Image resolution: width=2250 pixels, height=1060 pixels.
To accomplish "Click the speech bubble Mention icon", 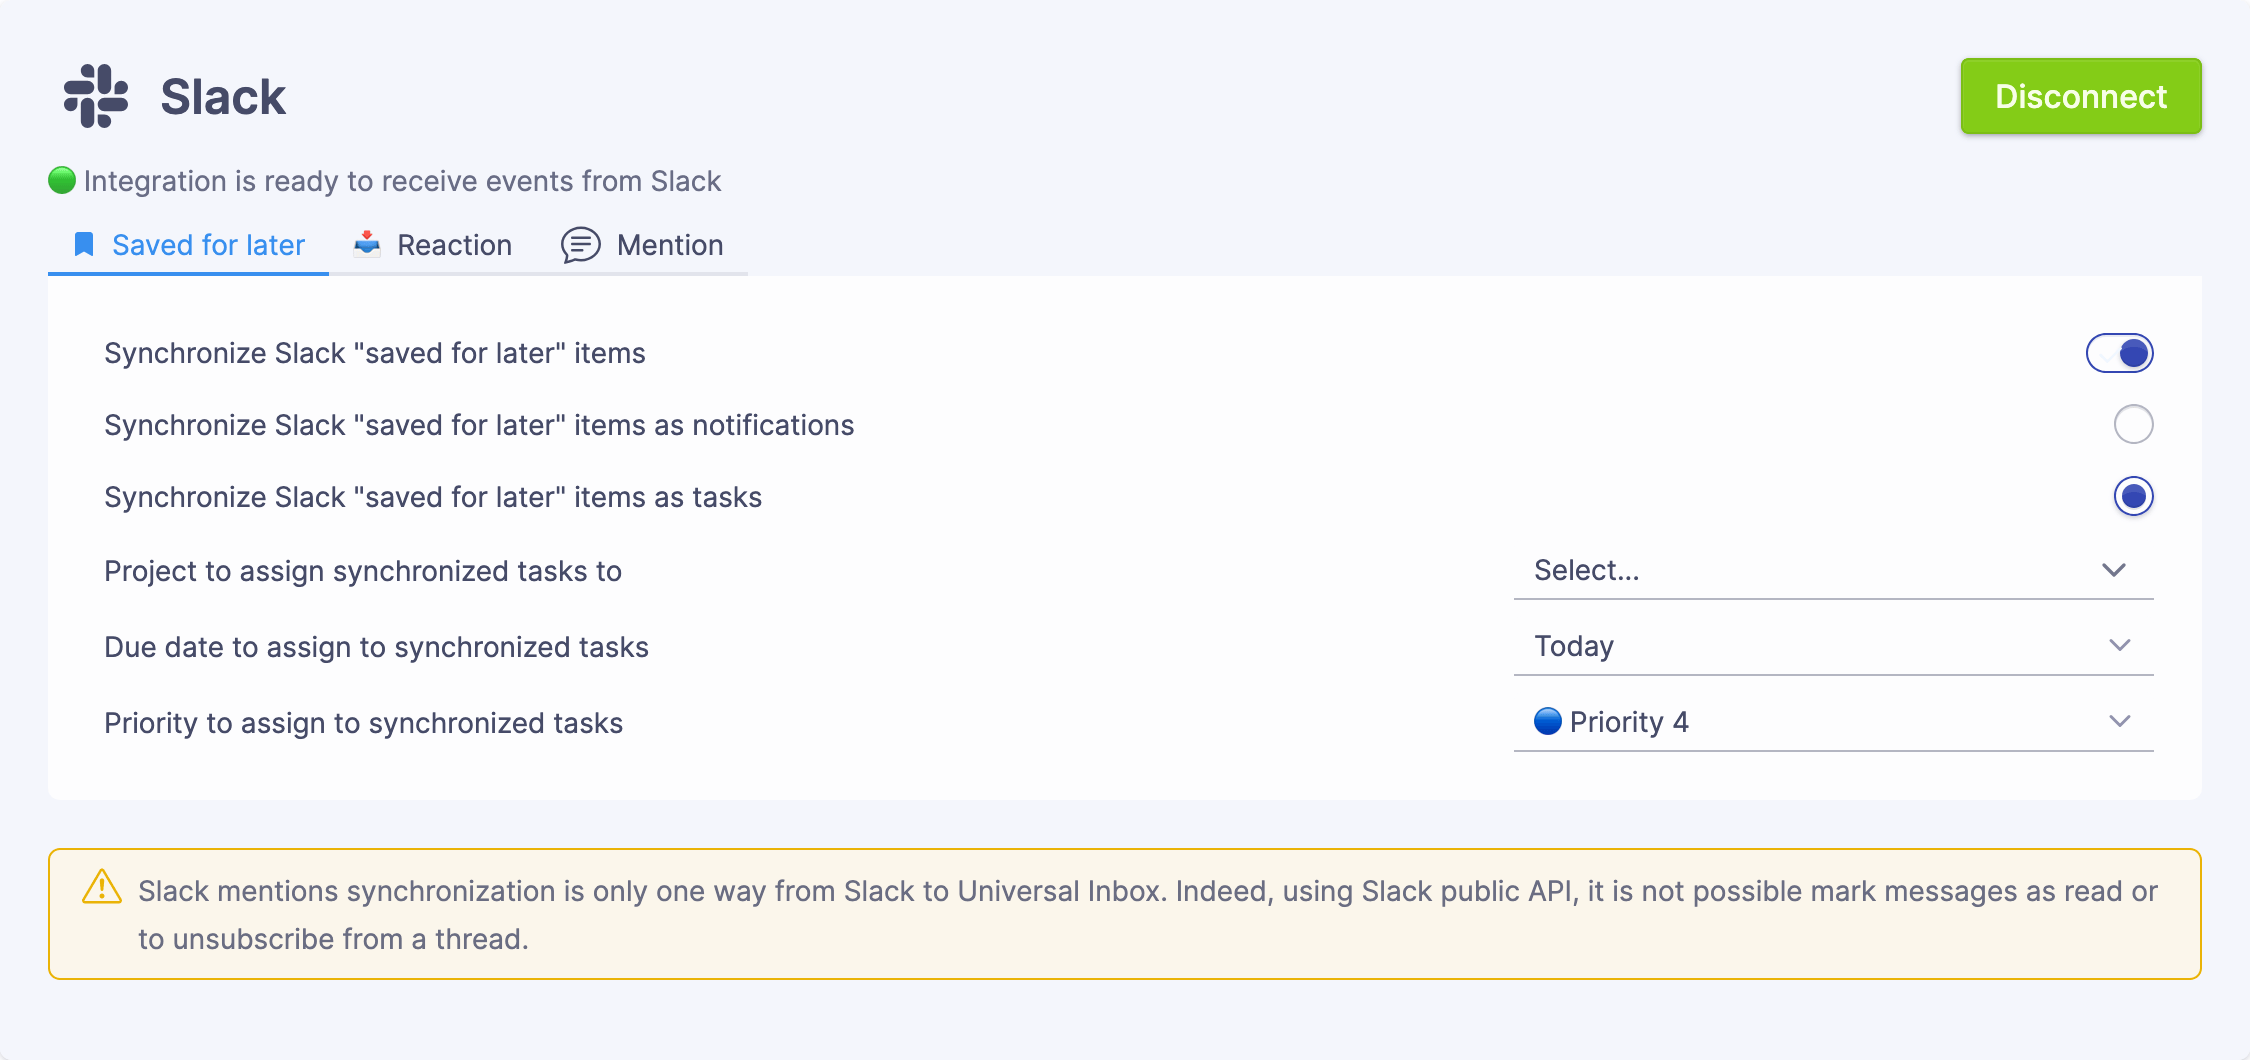I will click(580, 245).
